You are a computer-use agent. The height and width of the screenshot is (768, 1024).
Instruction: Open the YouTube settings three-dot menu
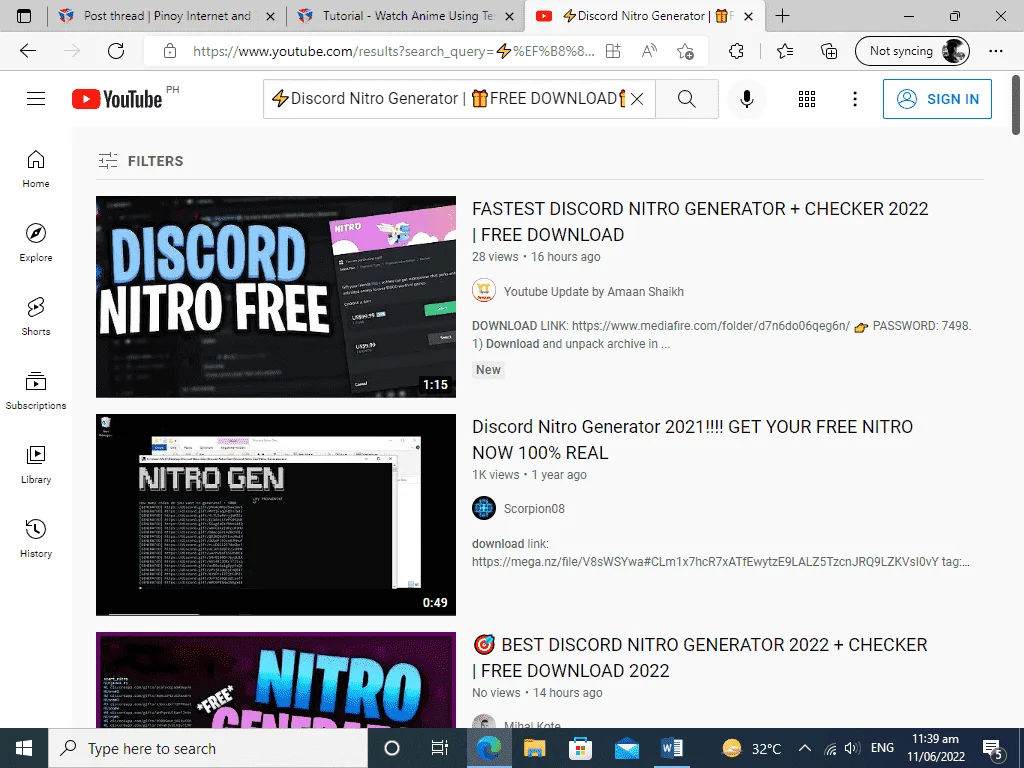pos(854,99)
